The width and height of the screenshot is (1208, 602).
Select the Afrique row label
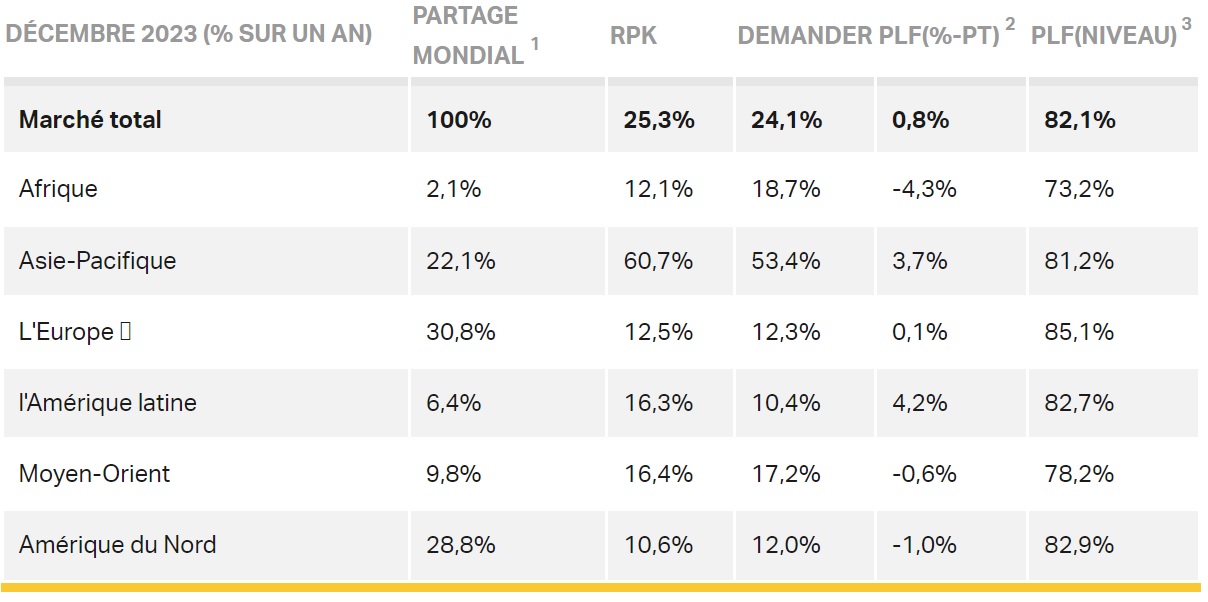tap(58, 189)
